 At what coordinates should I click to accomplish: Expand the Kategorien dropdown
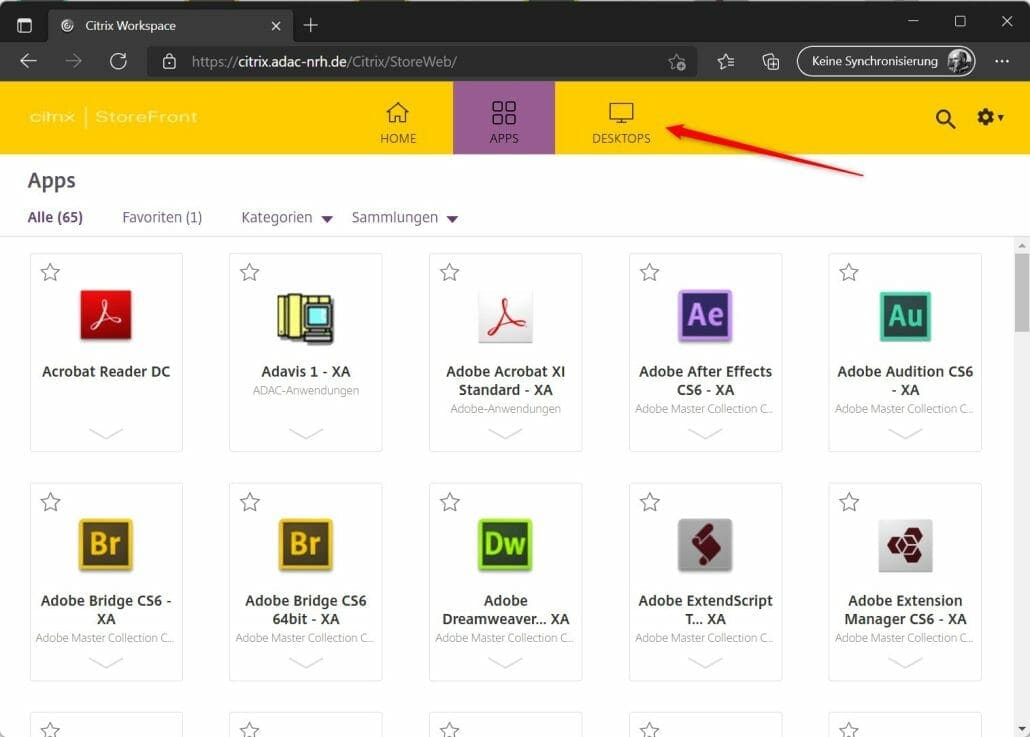pos(286,217)
